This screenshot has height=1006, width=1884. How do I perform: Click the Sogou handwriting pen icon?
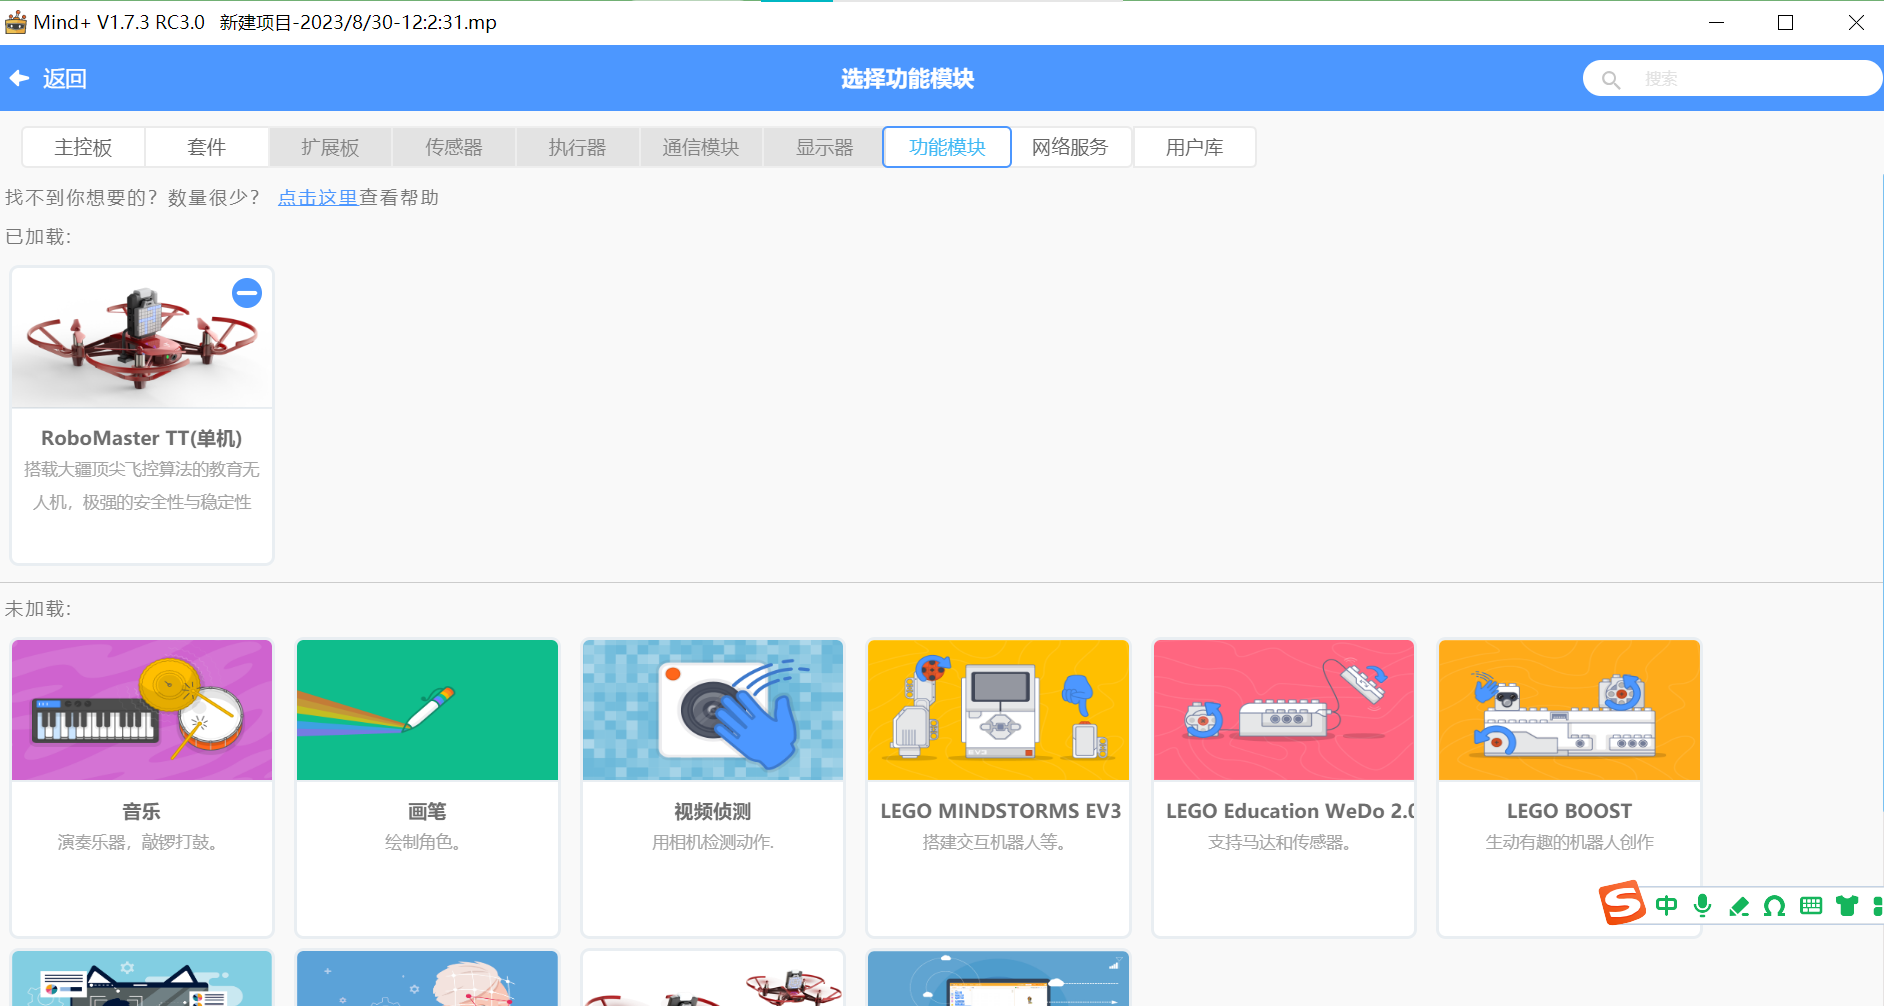pyautogui.click(x=1739, y=906)
